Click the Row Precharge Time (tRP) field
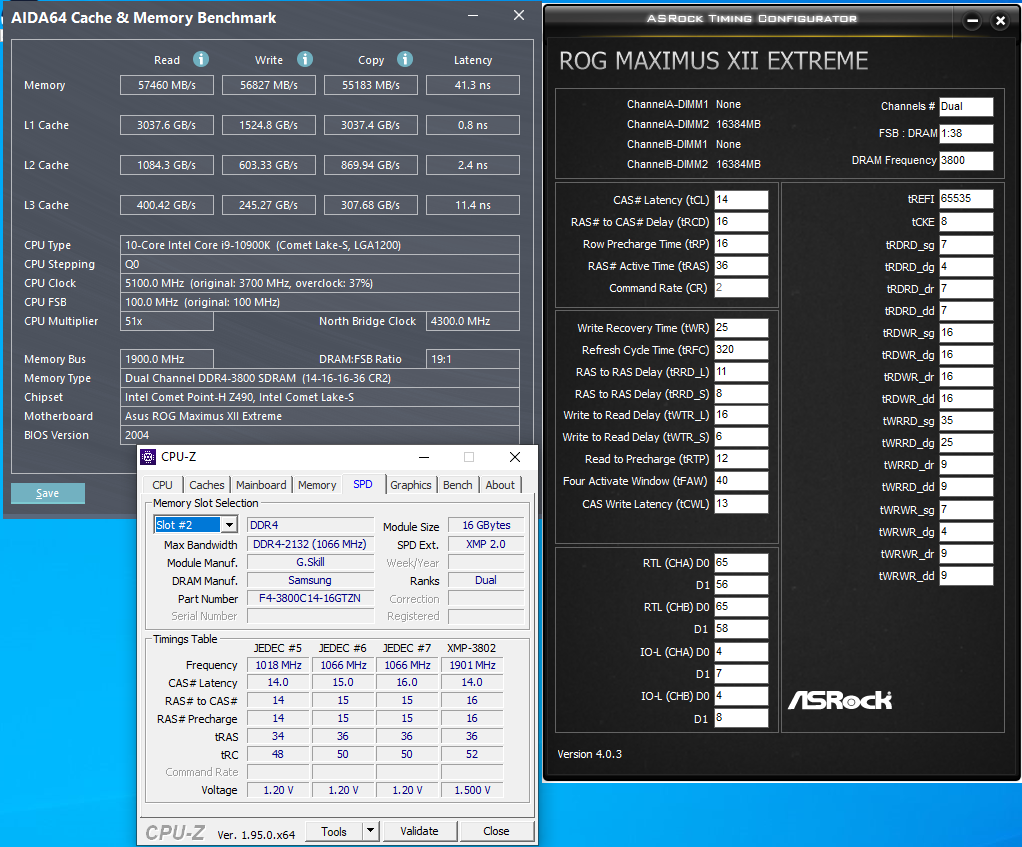Image resolution: width=1022 pixels, height=847 pixels. click(x=741, y=244)
